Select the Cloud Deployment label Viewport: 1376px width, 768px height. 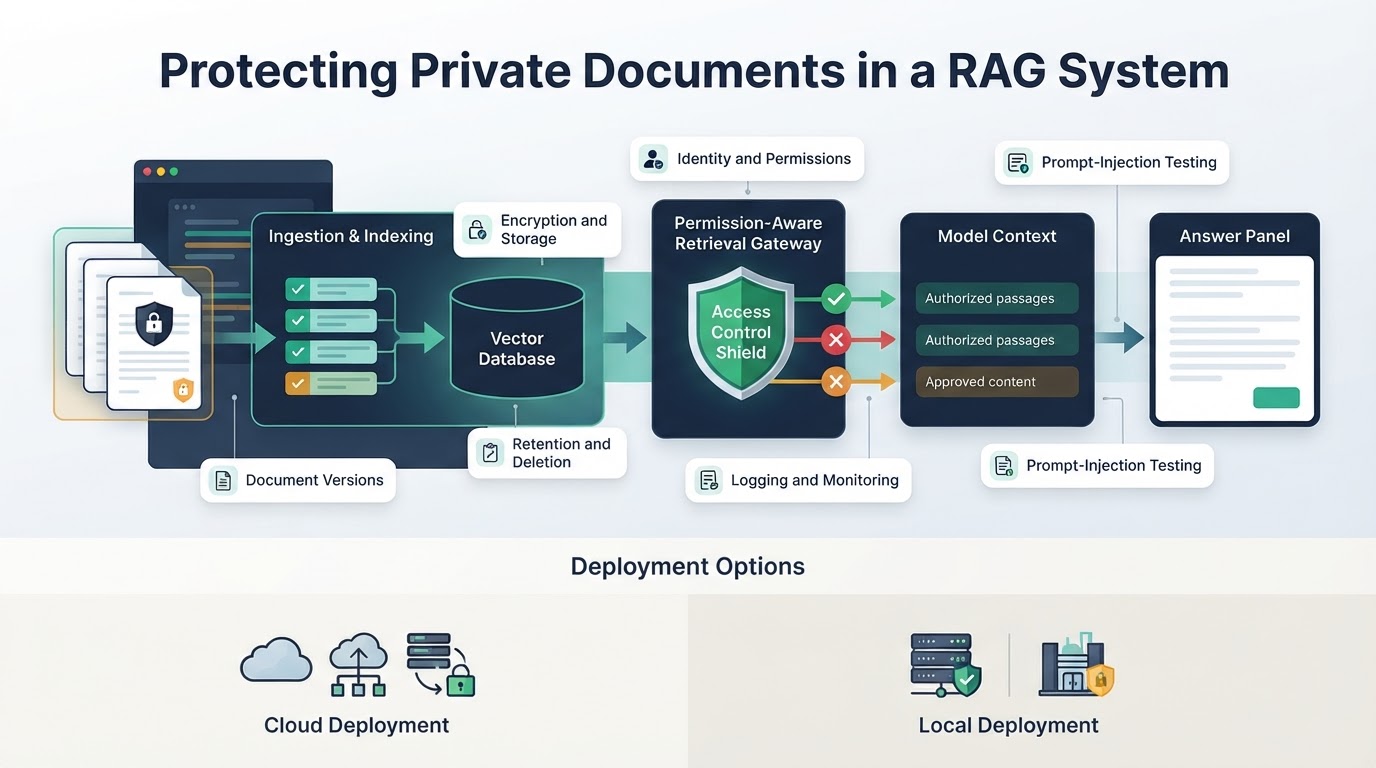coord(357,725)
